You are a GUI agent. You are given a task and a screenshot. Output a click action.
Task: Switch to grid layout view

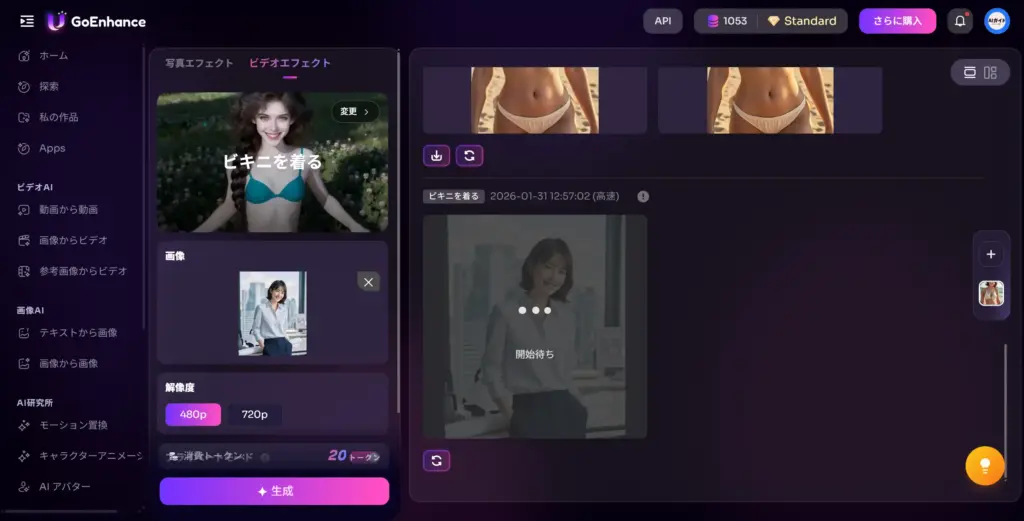point(991,72)
